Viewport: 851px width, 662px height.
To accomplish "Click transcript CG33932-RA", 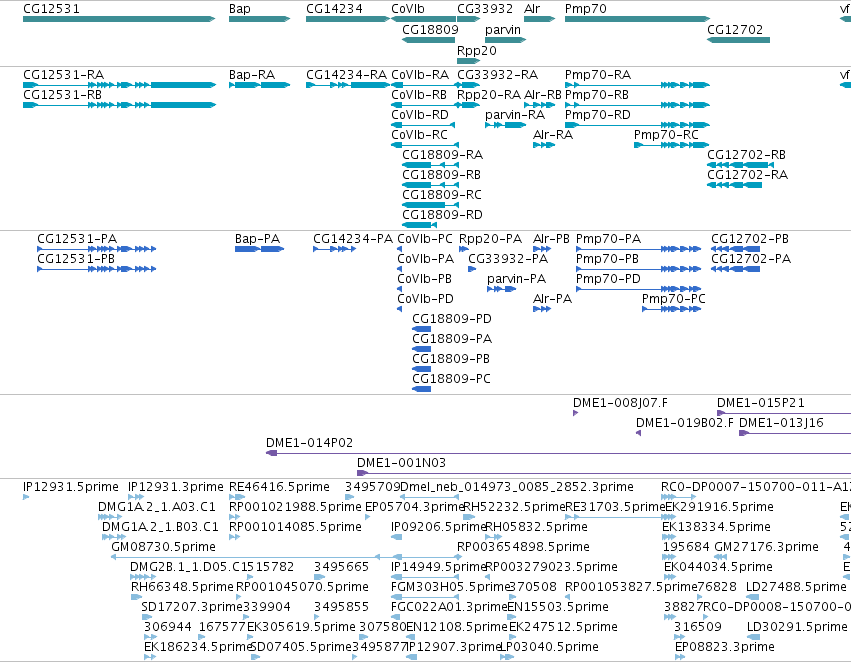I will pyautogui.click(x=468, y=85).
